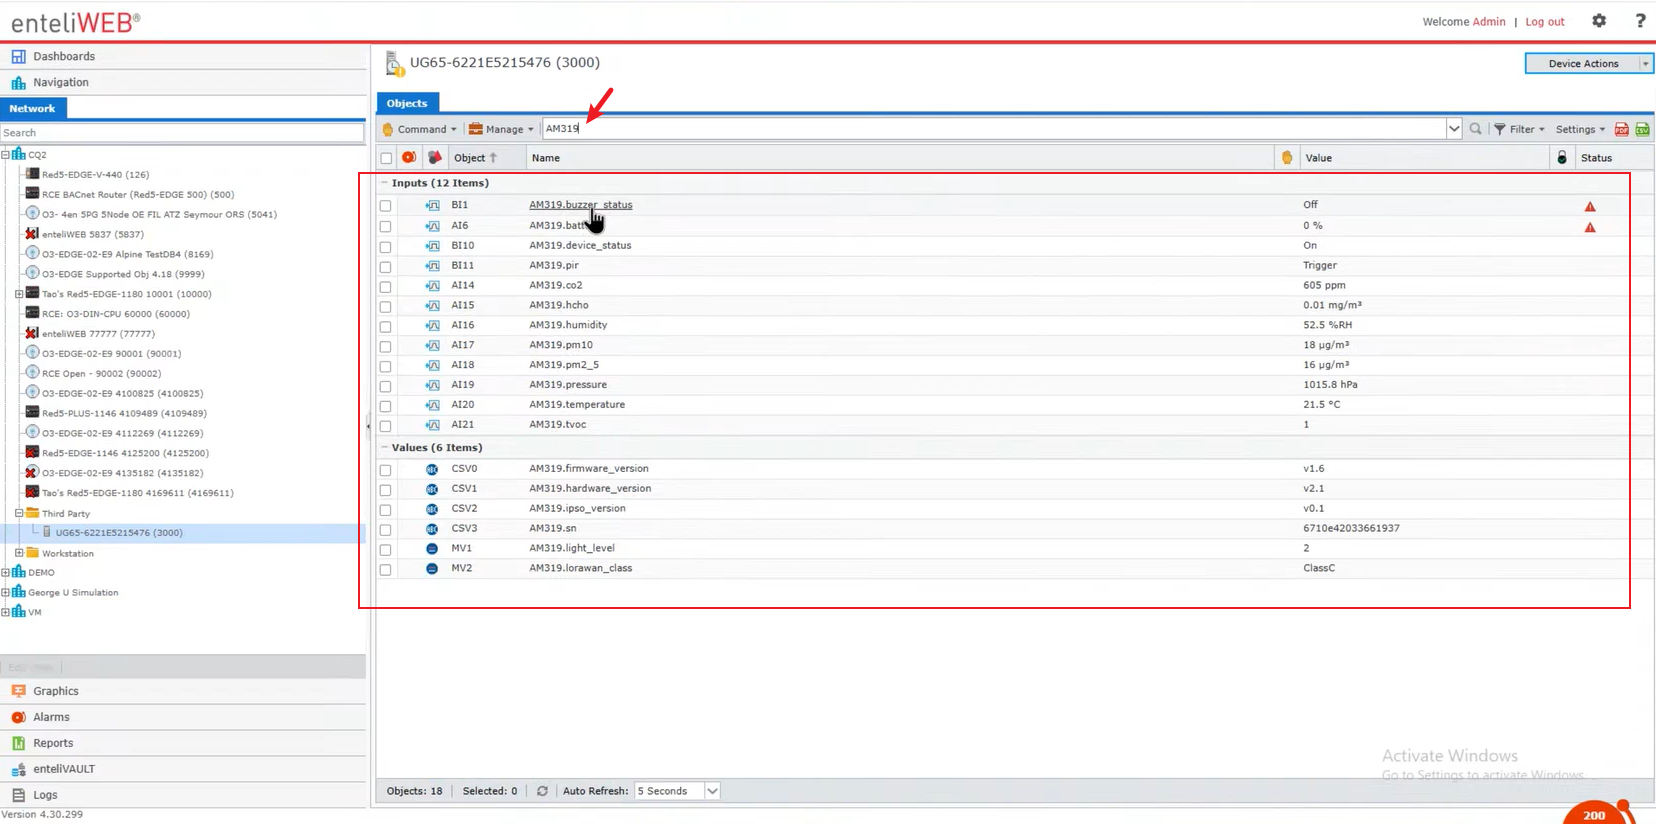The image size is (1656, 824).
Task: Check the box for AM319.humidity
Action: tap(385, 326)
